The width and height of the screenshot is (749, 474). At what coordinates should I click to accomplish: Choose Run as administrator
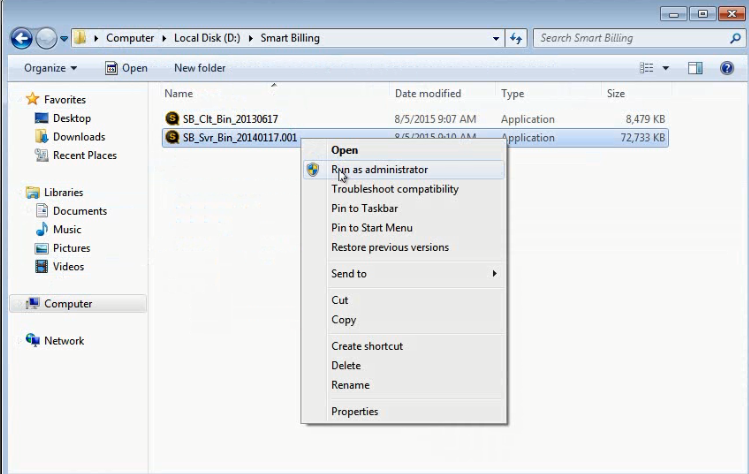click(x=404, y=170)
